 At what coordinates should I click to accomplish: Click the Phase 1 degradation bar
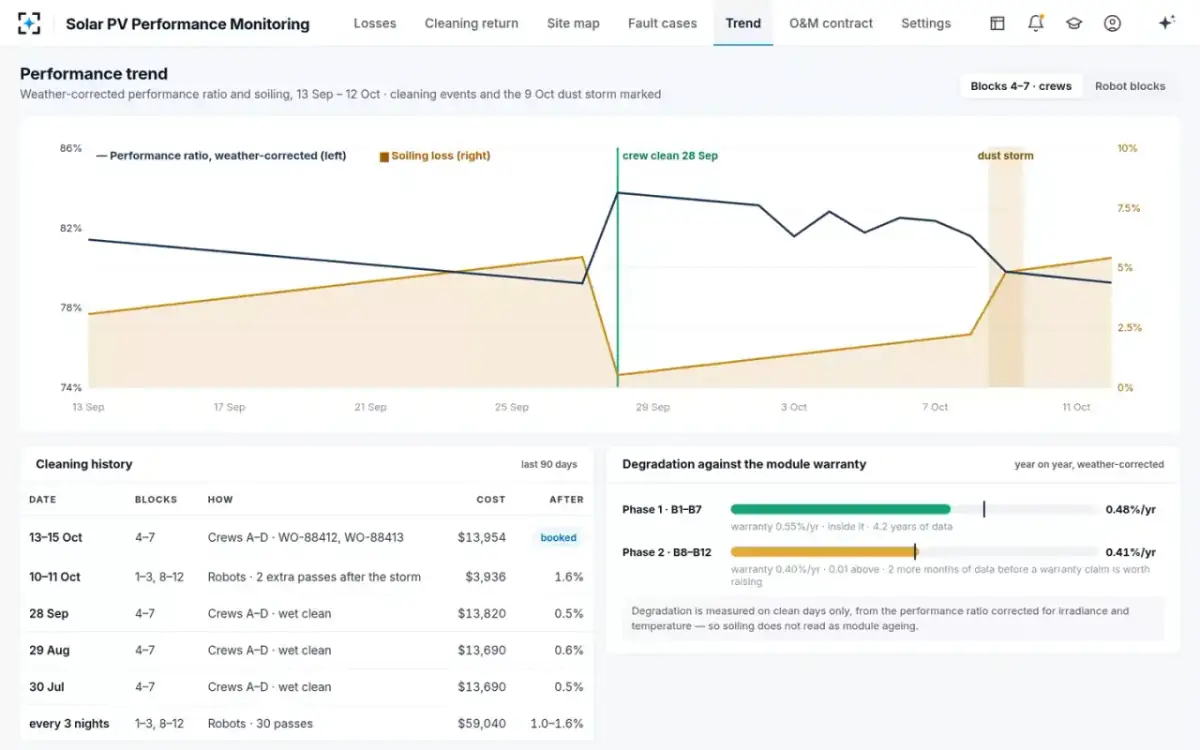click(914, 509)
